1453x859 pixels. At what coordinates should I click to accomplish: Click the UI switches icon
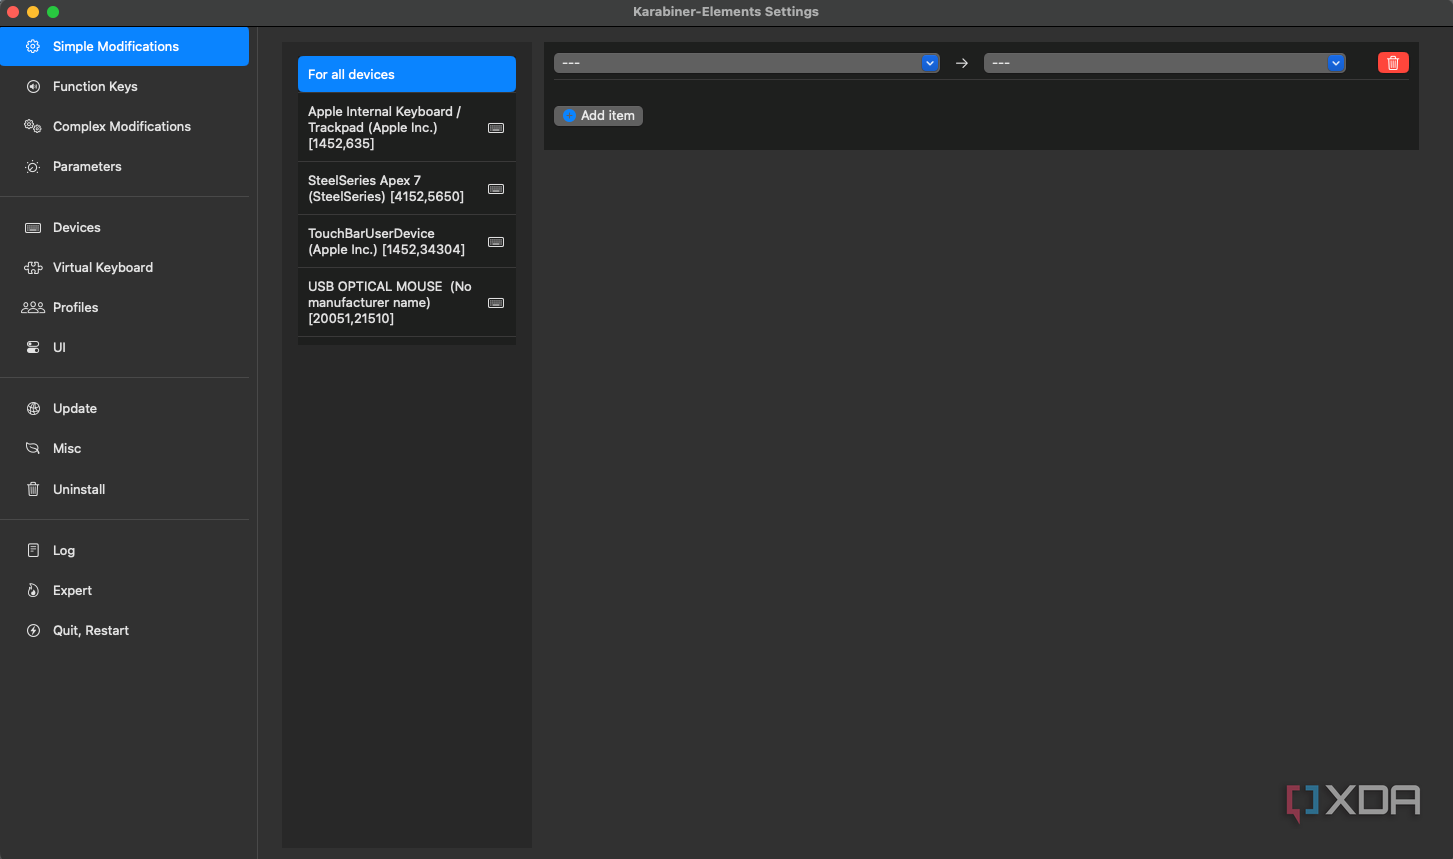33,348
